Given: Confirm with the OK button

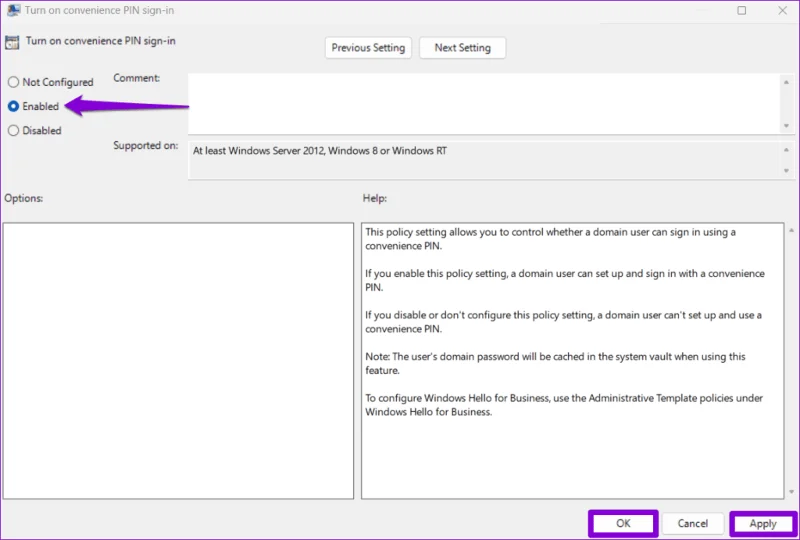Looking at the screenshot, I should pyautogui.click(x=623, y=523).
